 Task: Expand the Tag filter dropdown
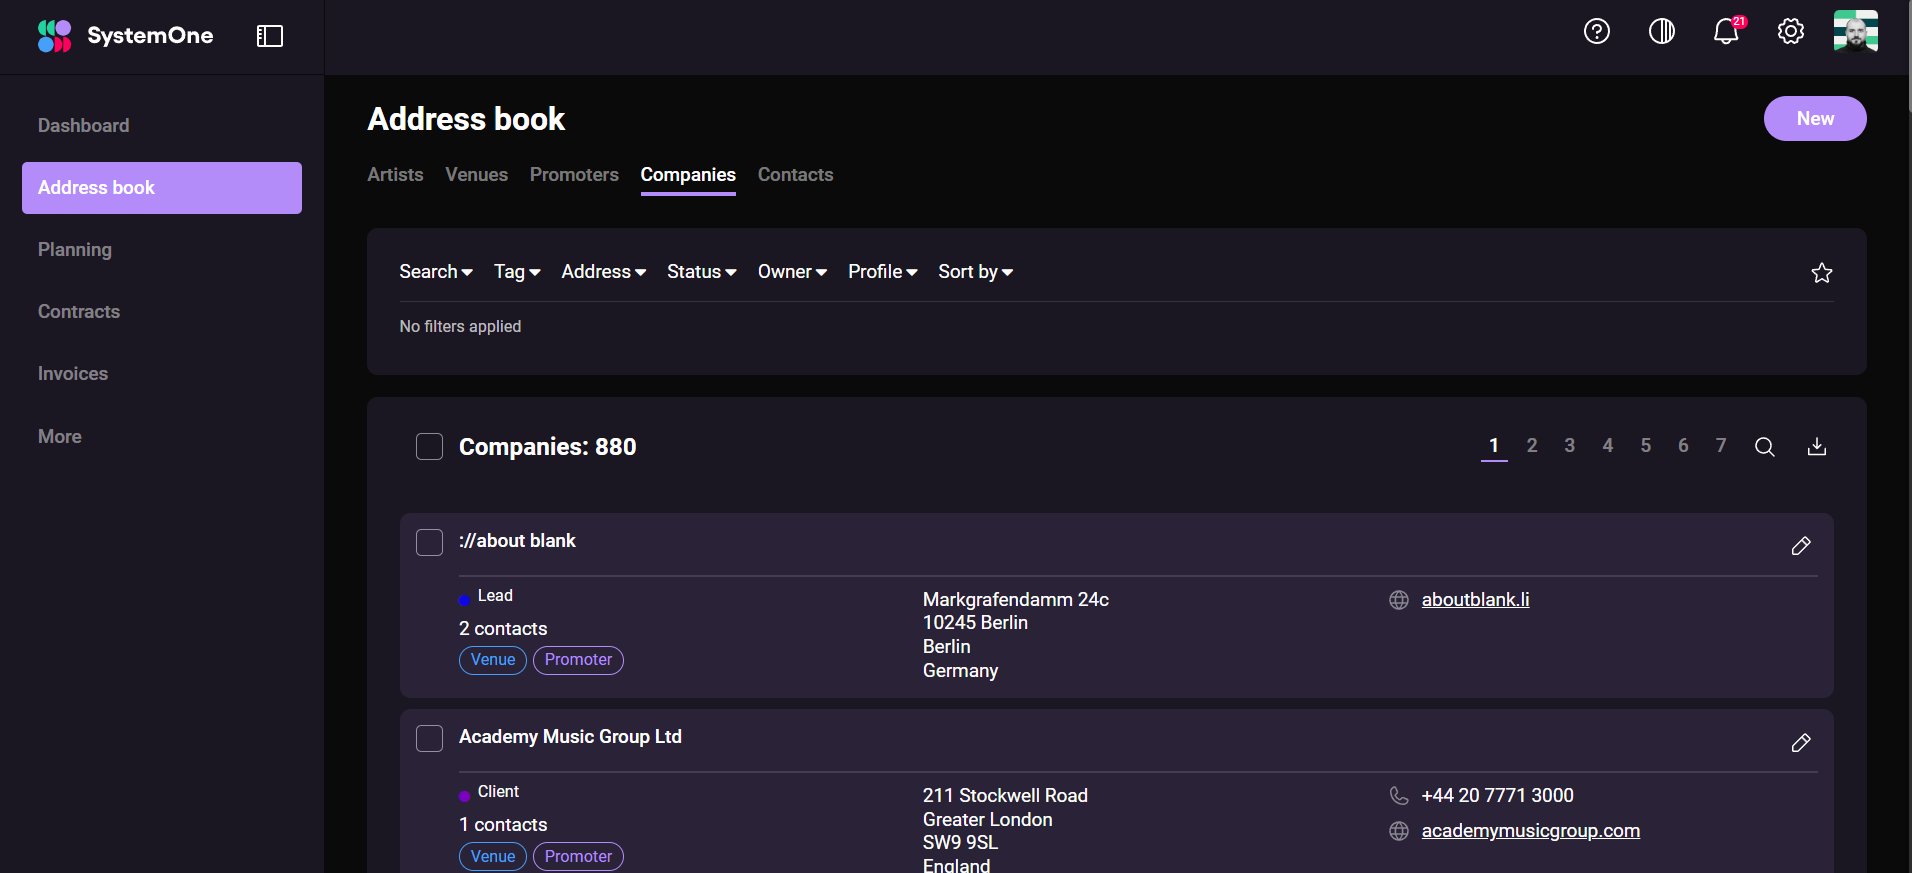(x=517, y=272)
